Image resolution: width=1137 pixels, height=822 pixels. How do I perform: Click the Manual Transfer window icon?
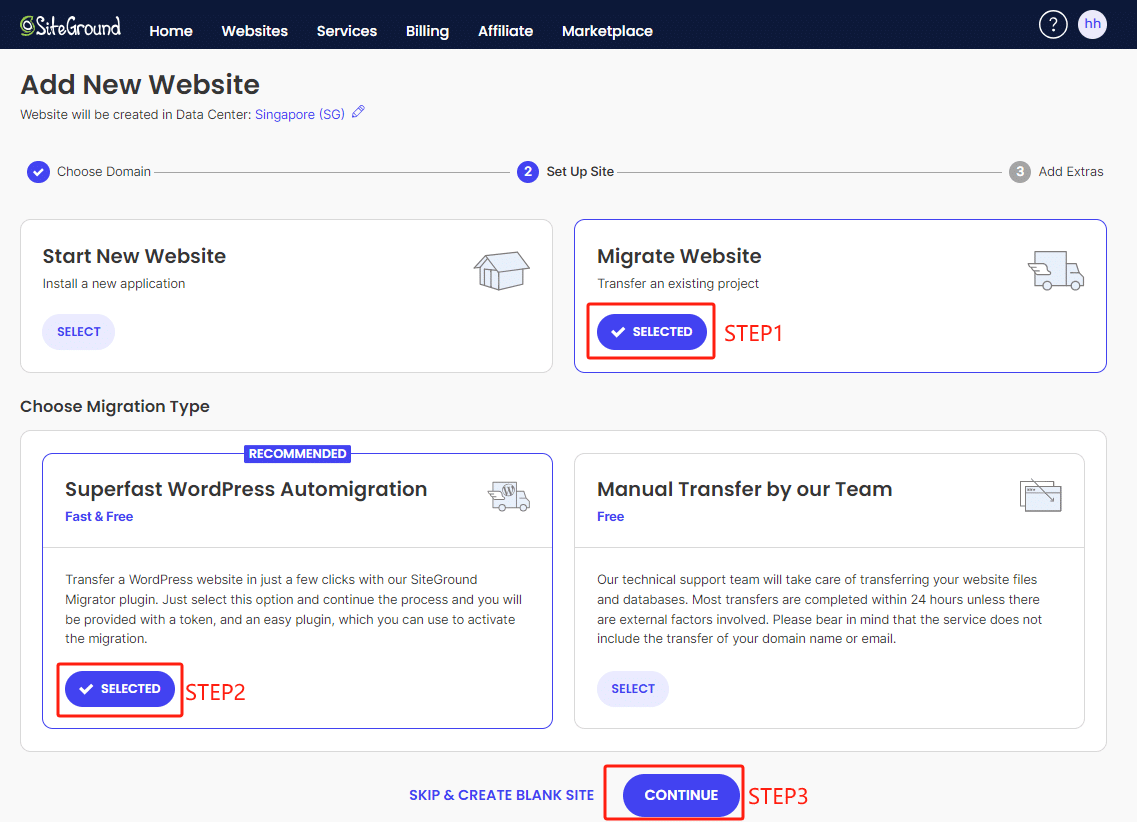tap(1041, 496)
